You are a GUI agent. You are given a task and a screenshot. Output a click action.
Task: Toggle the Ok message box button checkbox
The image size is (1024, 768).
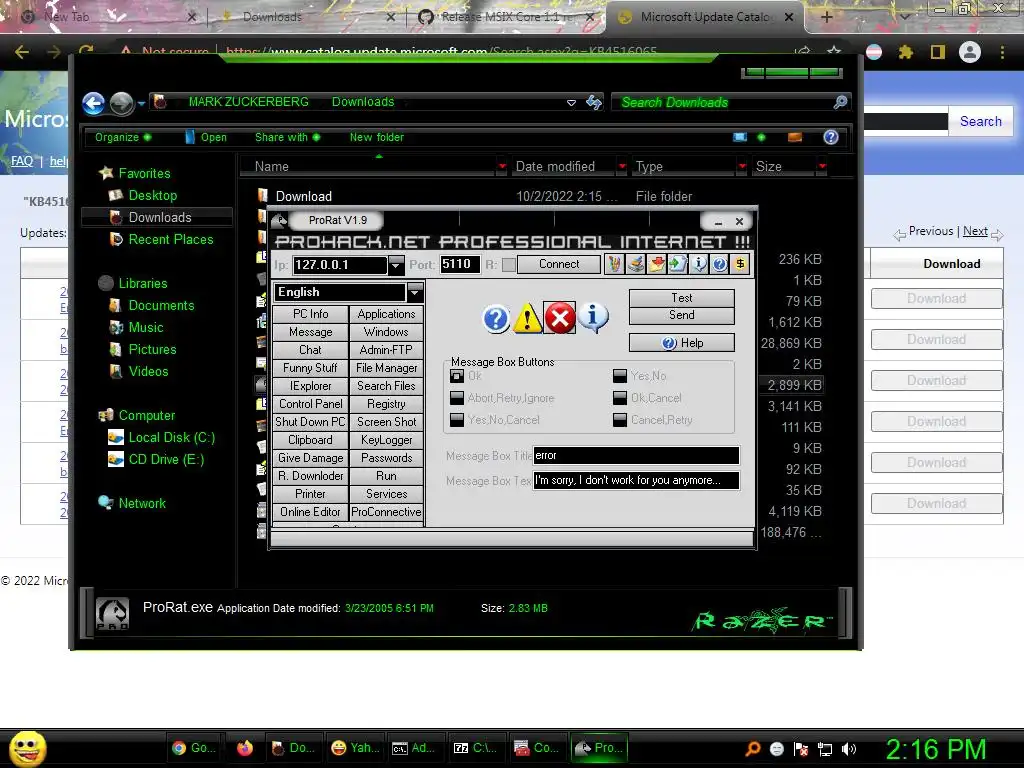click(457, 376)
